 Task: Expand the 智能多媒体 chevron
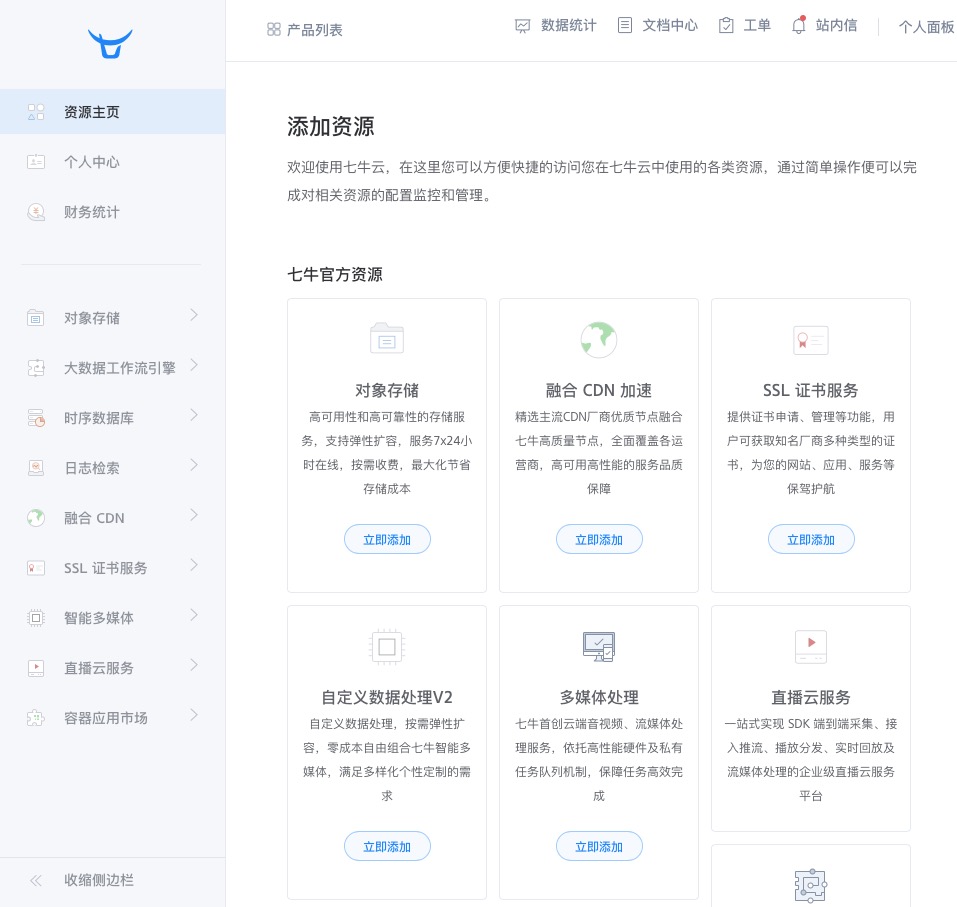pyautogui.click(x=194, y=615)
